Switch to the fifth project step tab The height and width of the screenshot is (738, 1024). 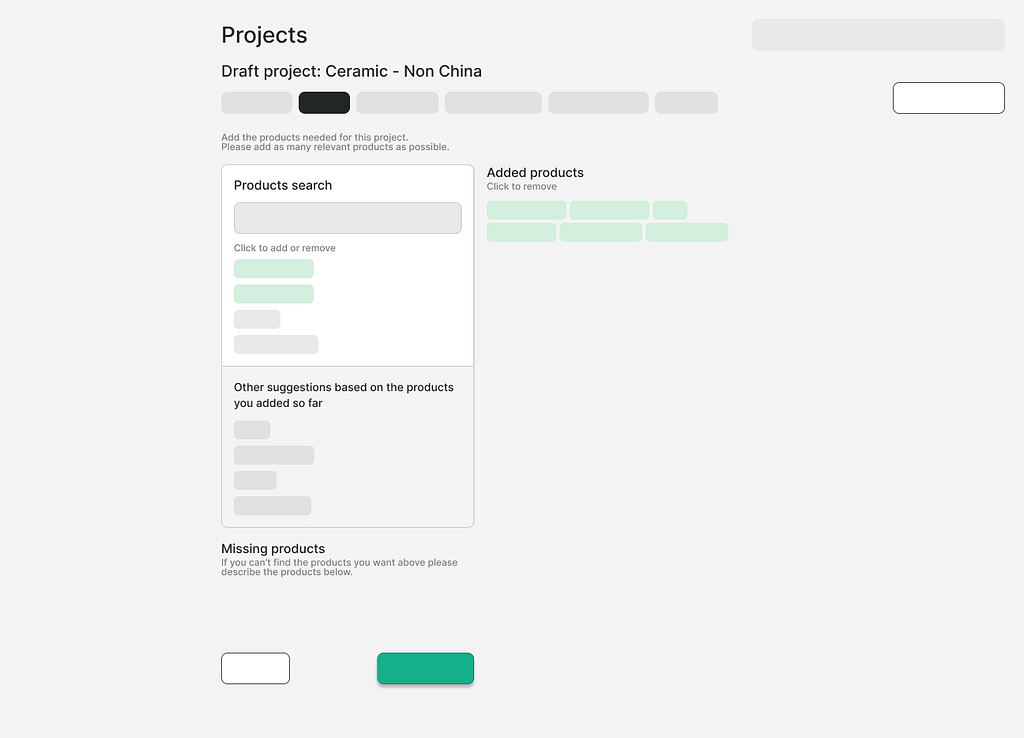click(x=598, y=103)
